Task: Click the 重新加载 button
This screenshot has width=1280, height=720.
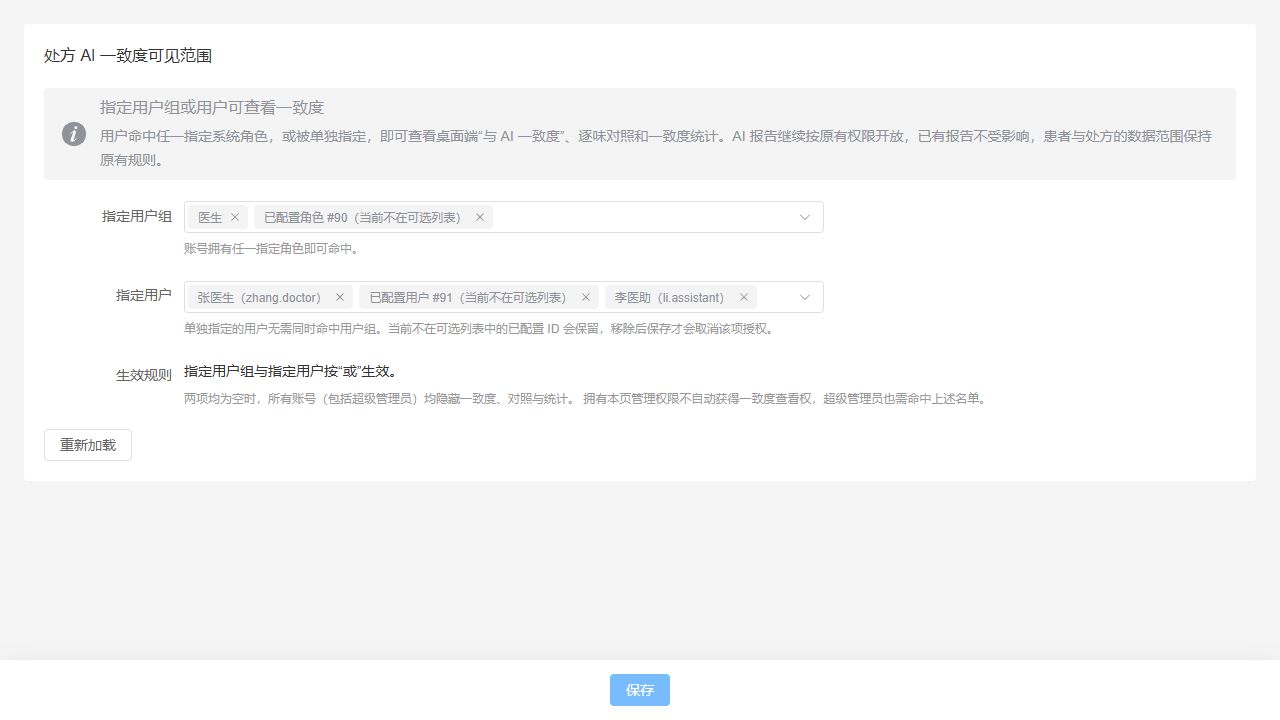Action: (x=88, y=445)
